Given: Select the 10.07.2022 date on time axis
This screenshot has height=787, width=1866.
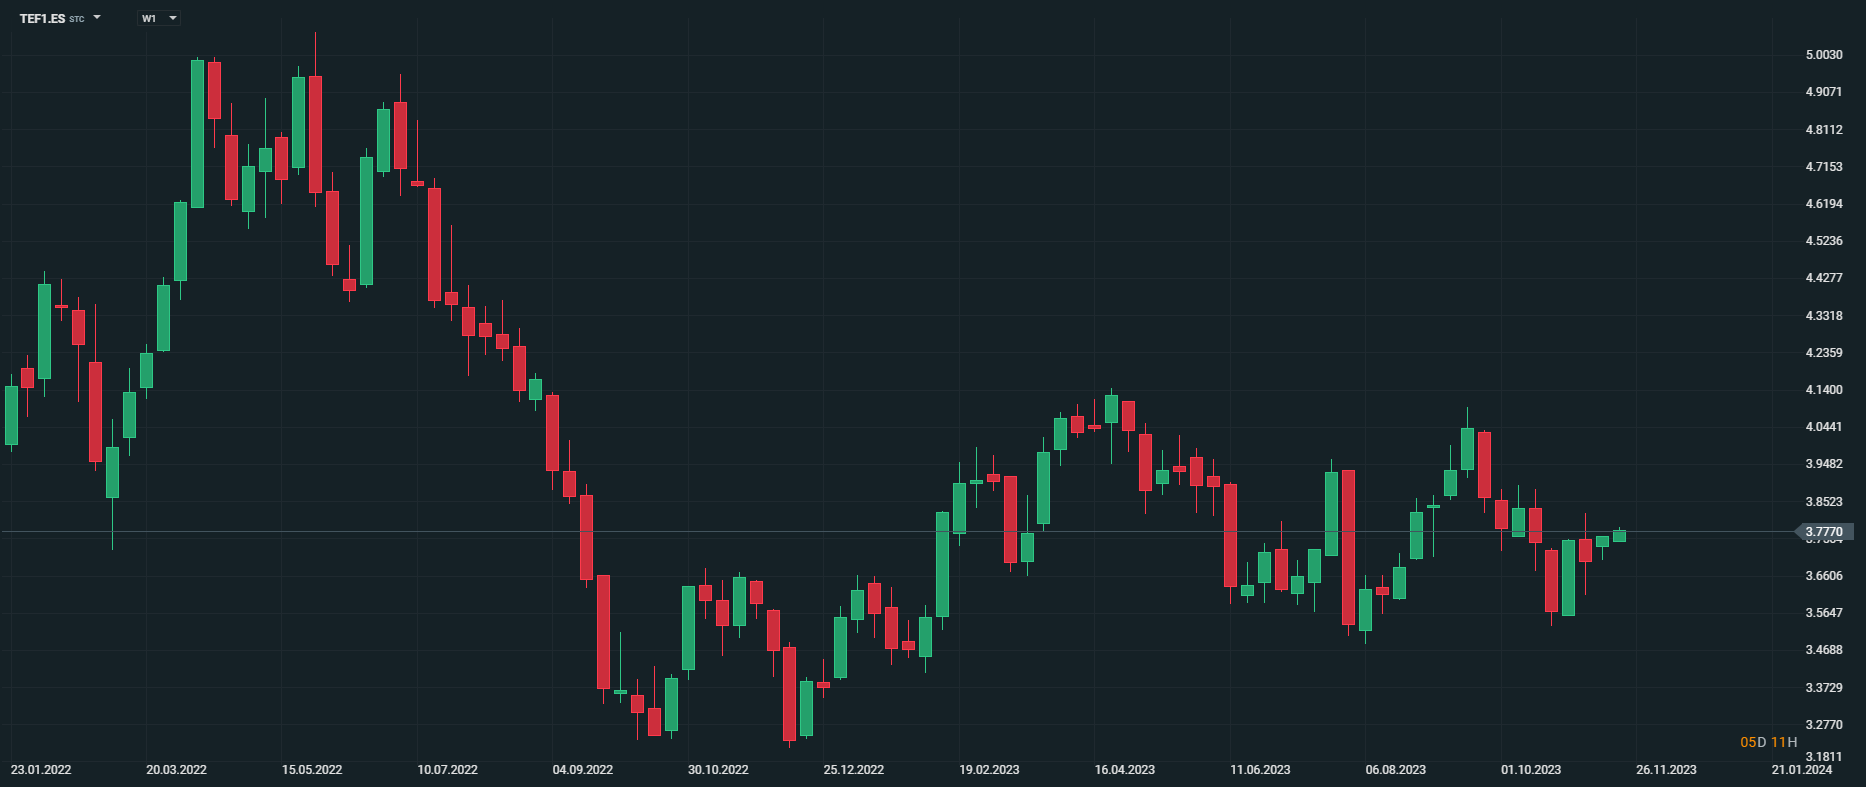Looking at the screenshot, I should [x=447, y=770].
